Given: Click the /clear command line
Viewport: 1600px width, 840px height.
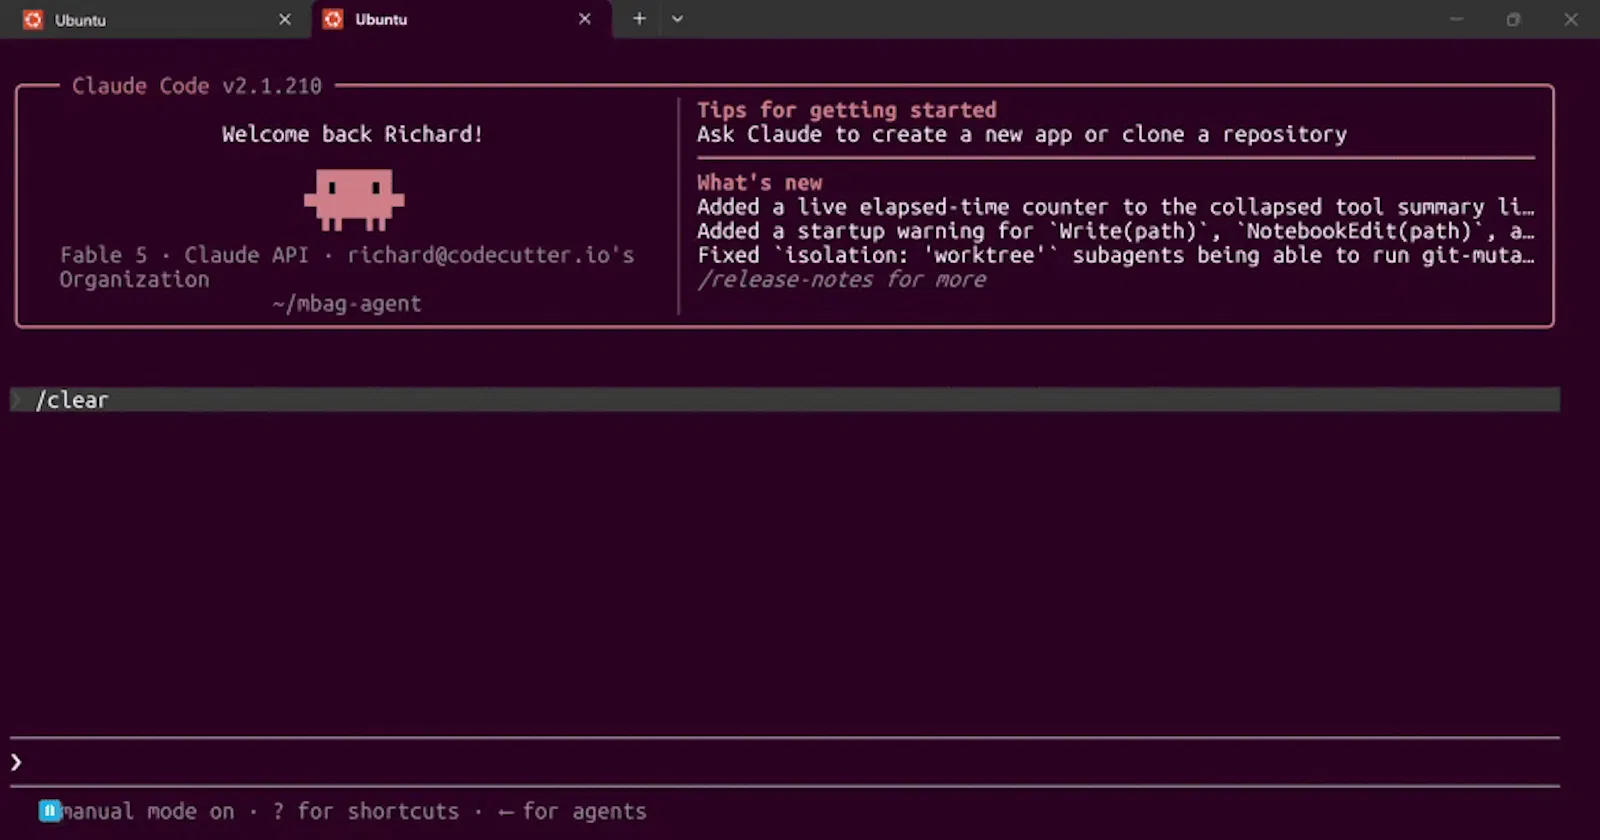Looking at the screenshot, I should pos(785,400).
